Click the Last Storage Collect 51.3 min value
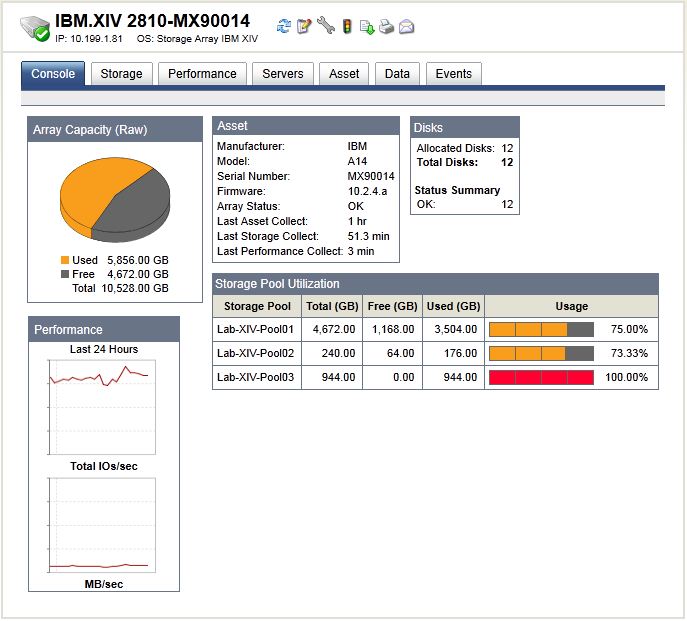The width and height of the screenshot is (687, 621). click(x=368, y=236)
